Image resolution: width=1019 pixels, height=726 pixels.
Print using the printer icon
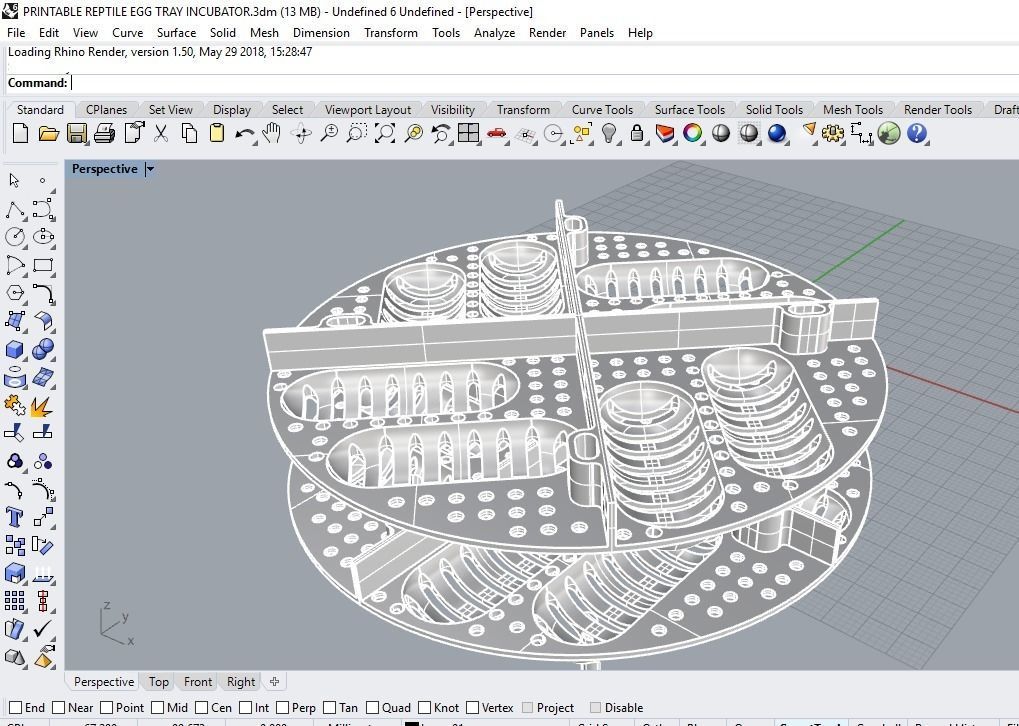[105, 134]
